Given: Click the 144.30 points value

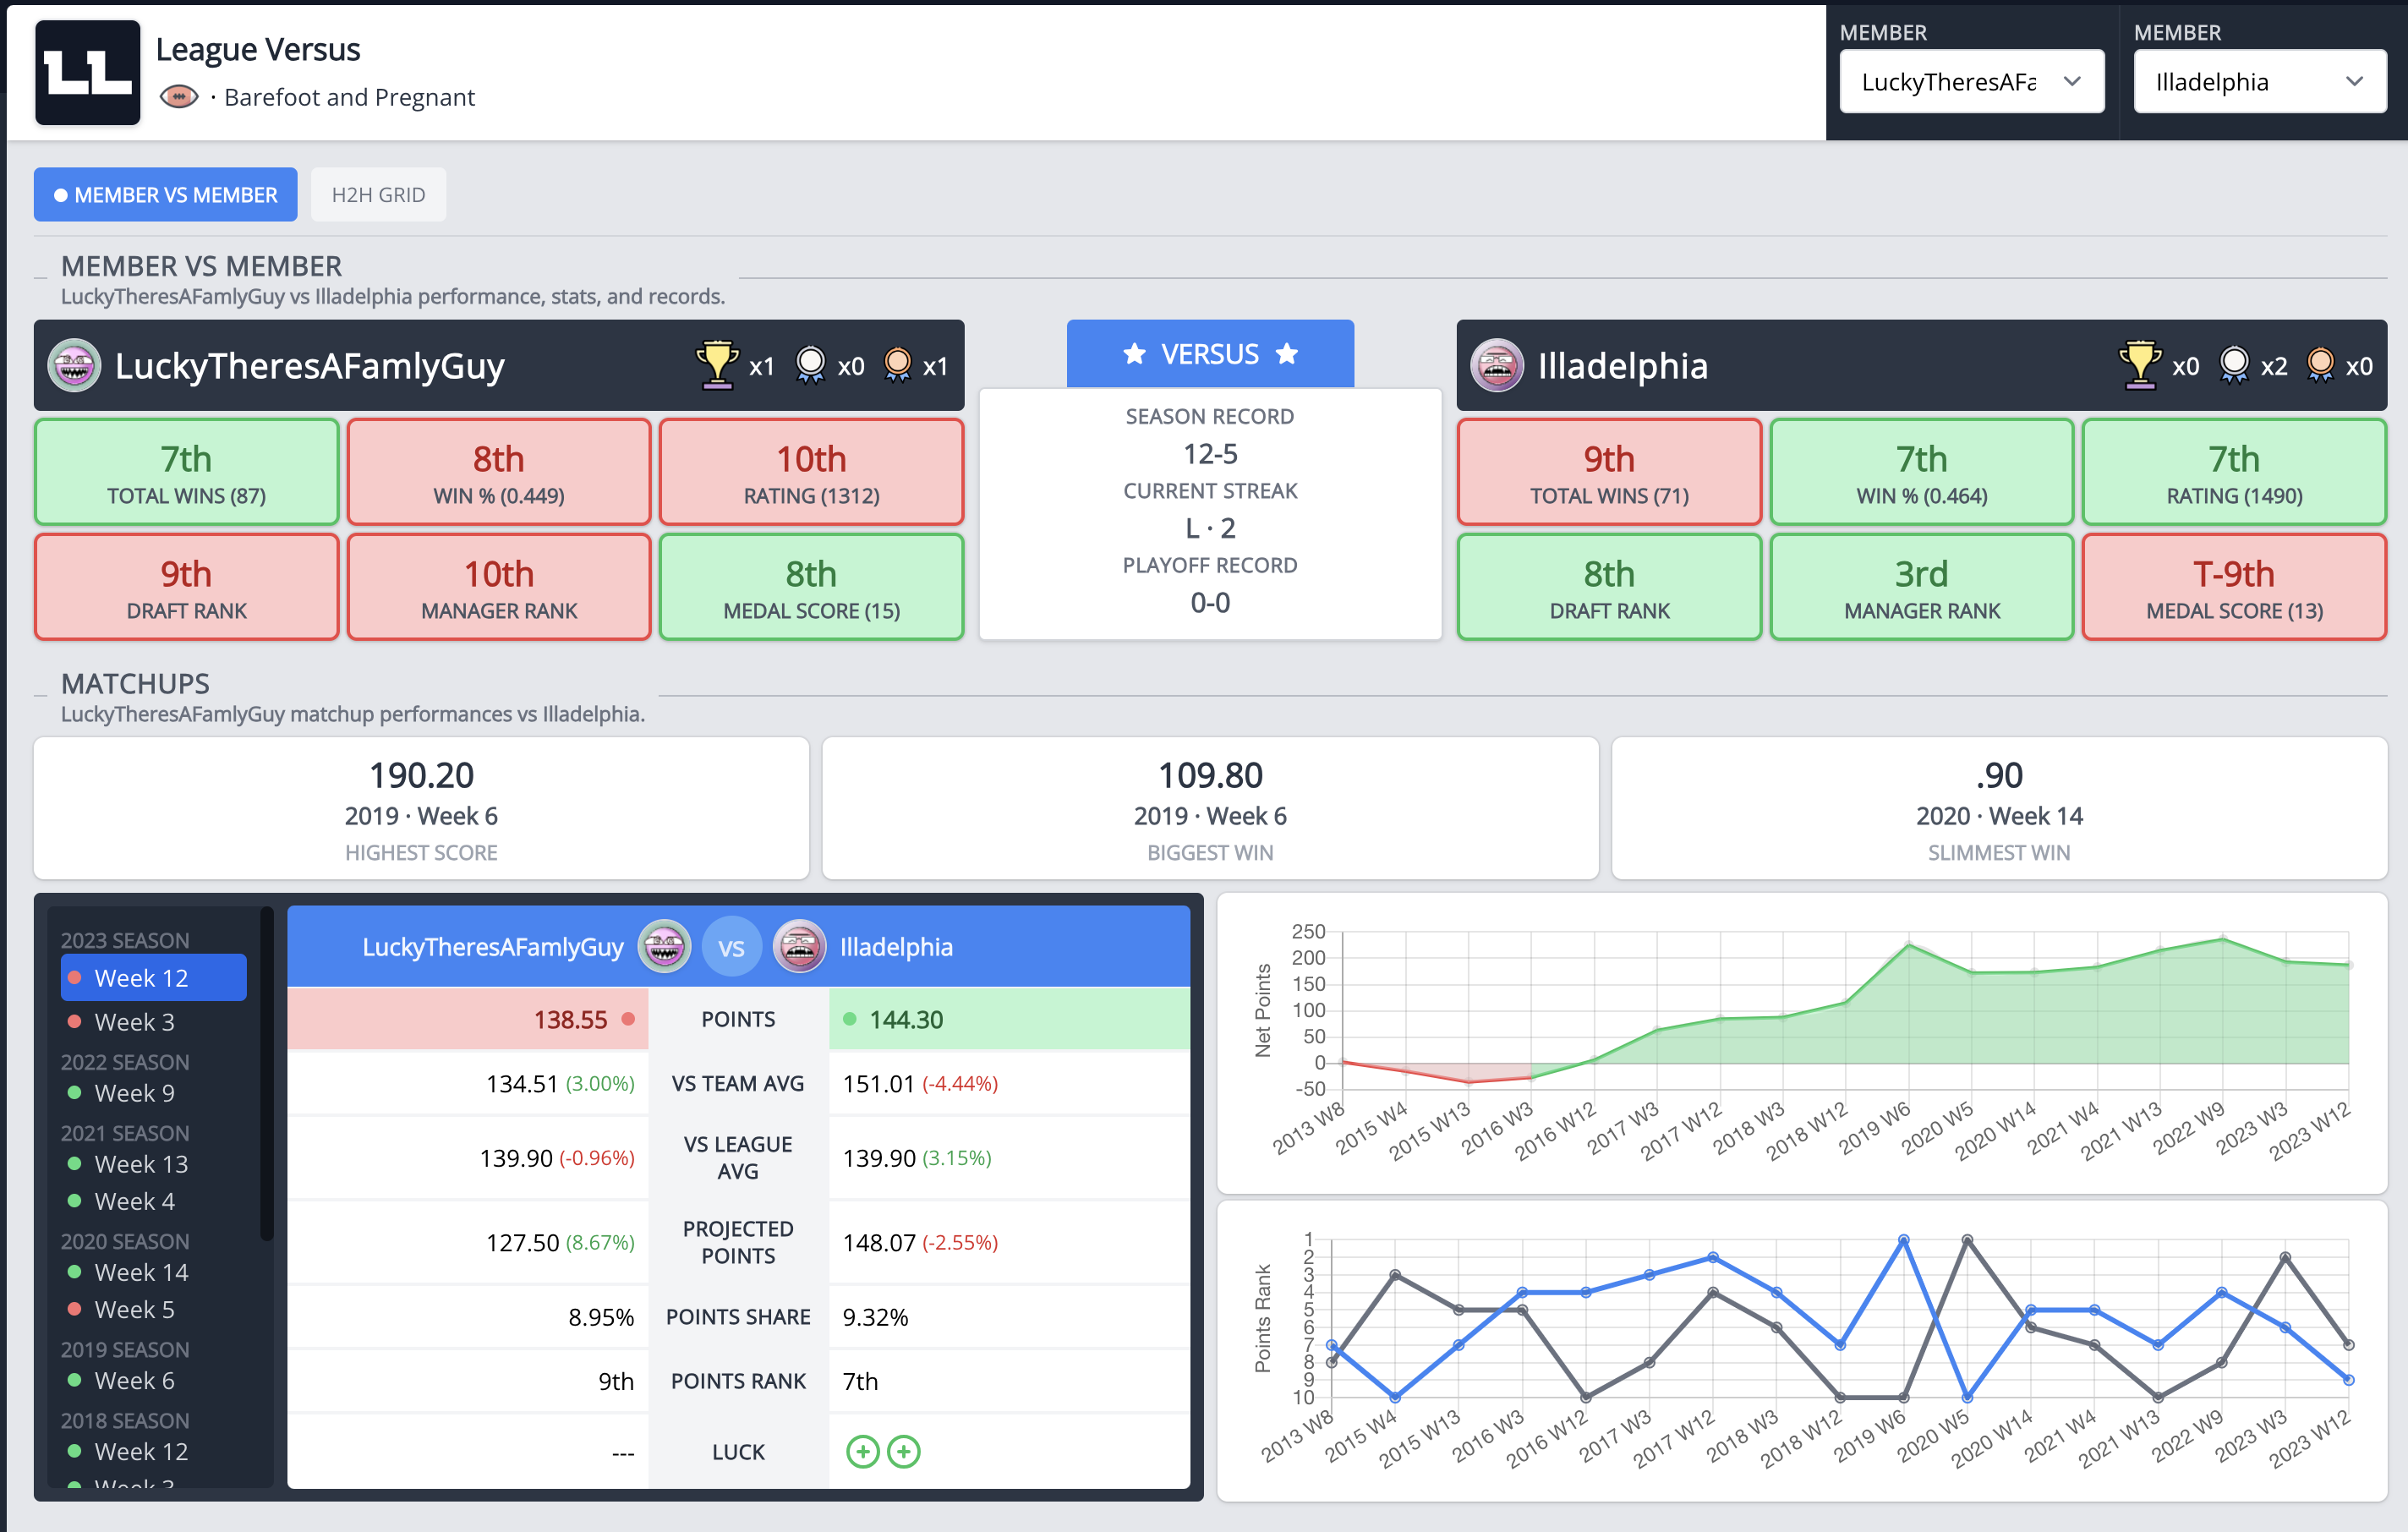Looking at the screenshot, I should click(906, 1019).
